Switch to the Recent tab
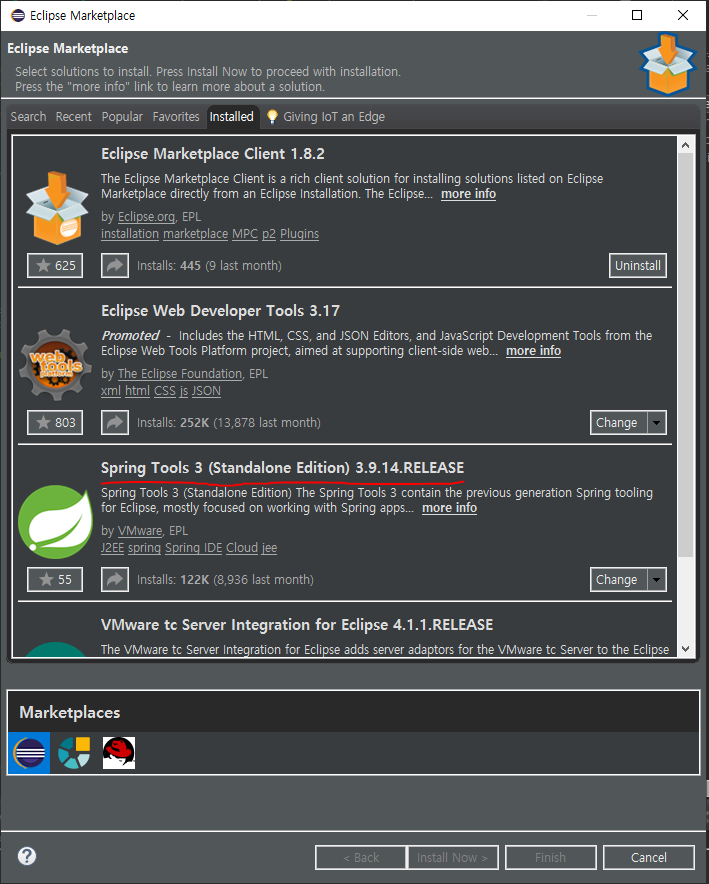Screen dimensions: 709x884 [x=73, y=117]
